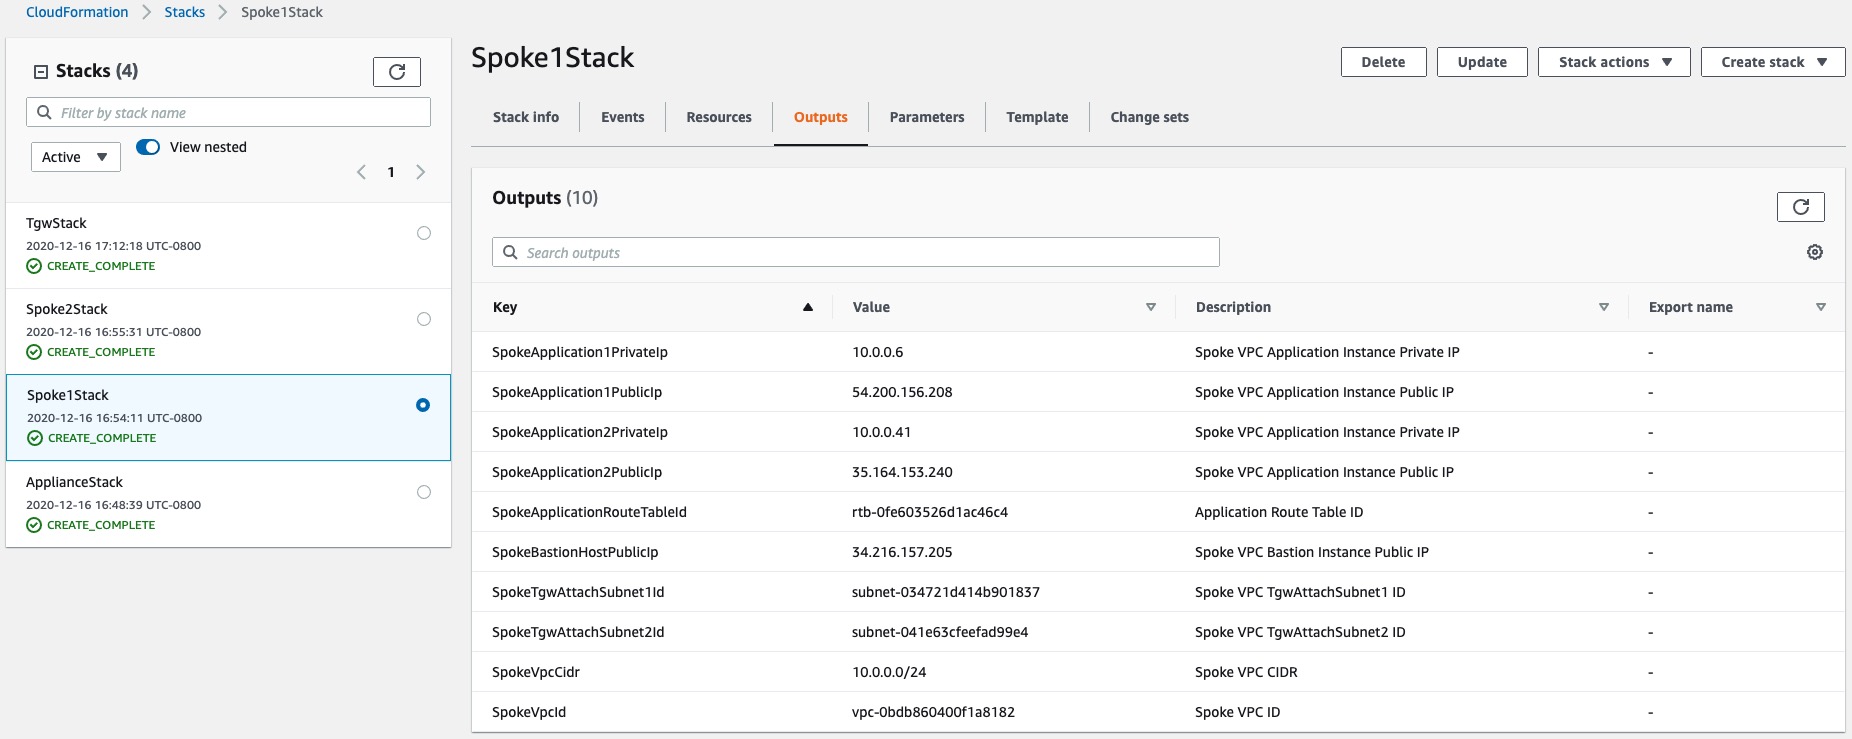The height and width of the screenshot is (739, 1852).
Task: Sort outputs by Export name arrow
Action: [x=1821, y=307]
